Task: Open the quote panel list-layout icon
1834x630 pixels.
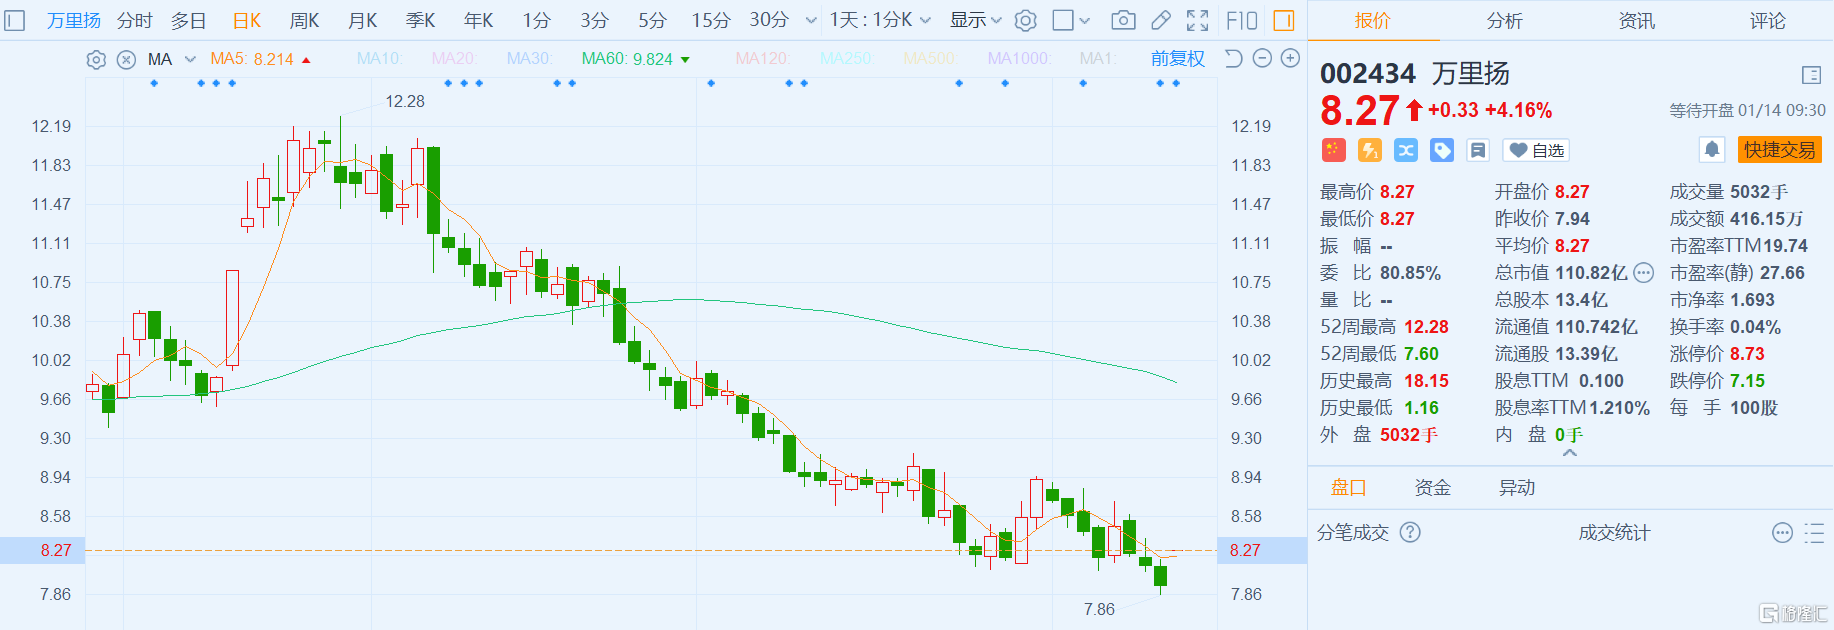Action: [1811, 75]
